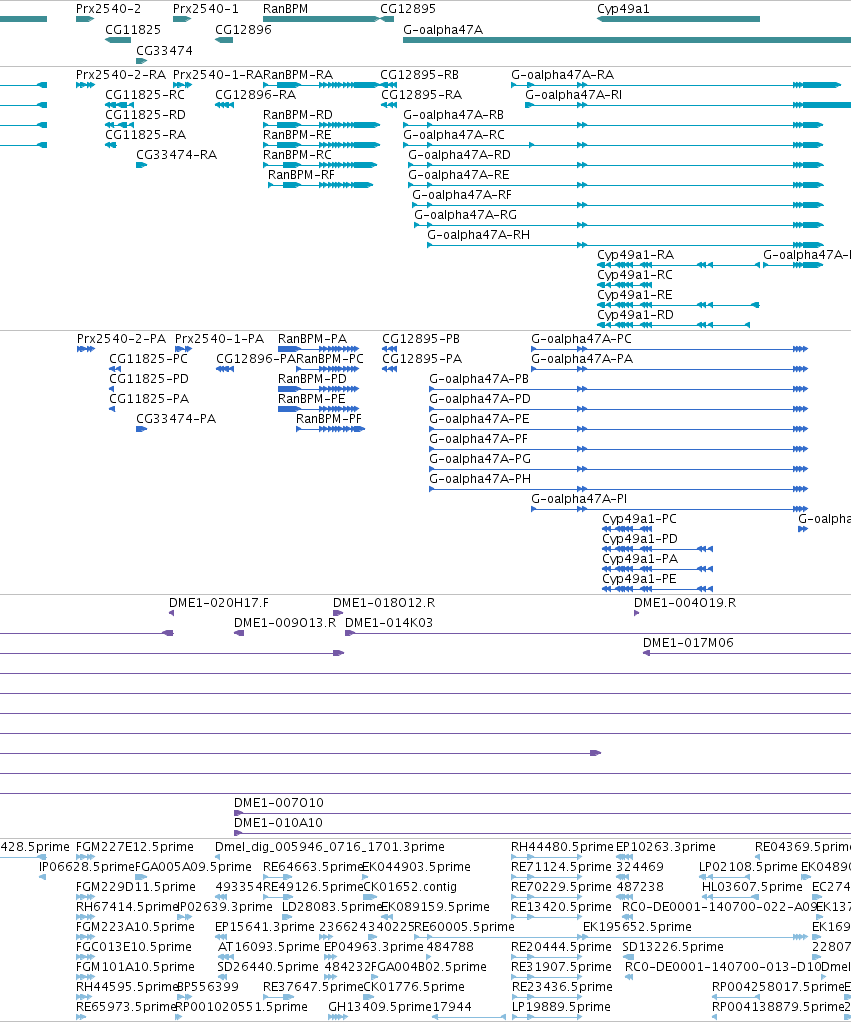851x1022 pixels.
Task: Open the DME1-007O10 clone label
Action: point(279,803)
